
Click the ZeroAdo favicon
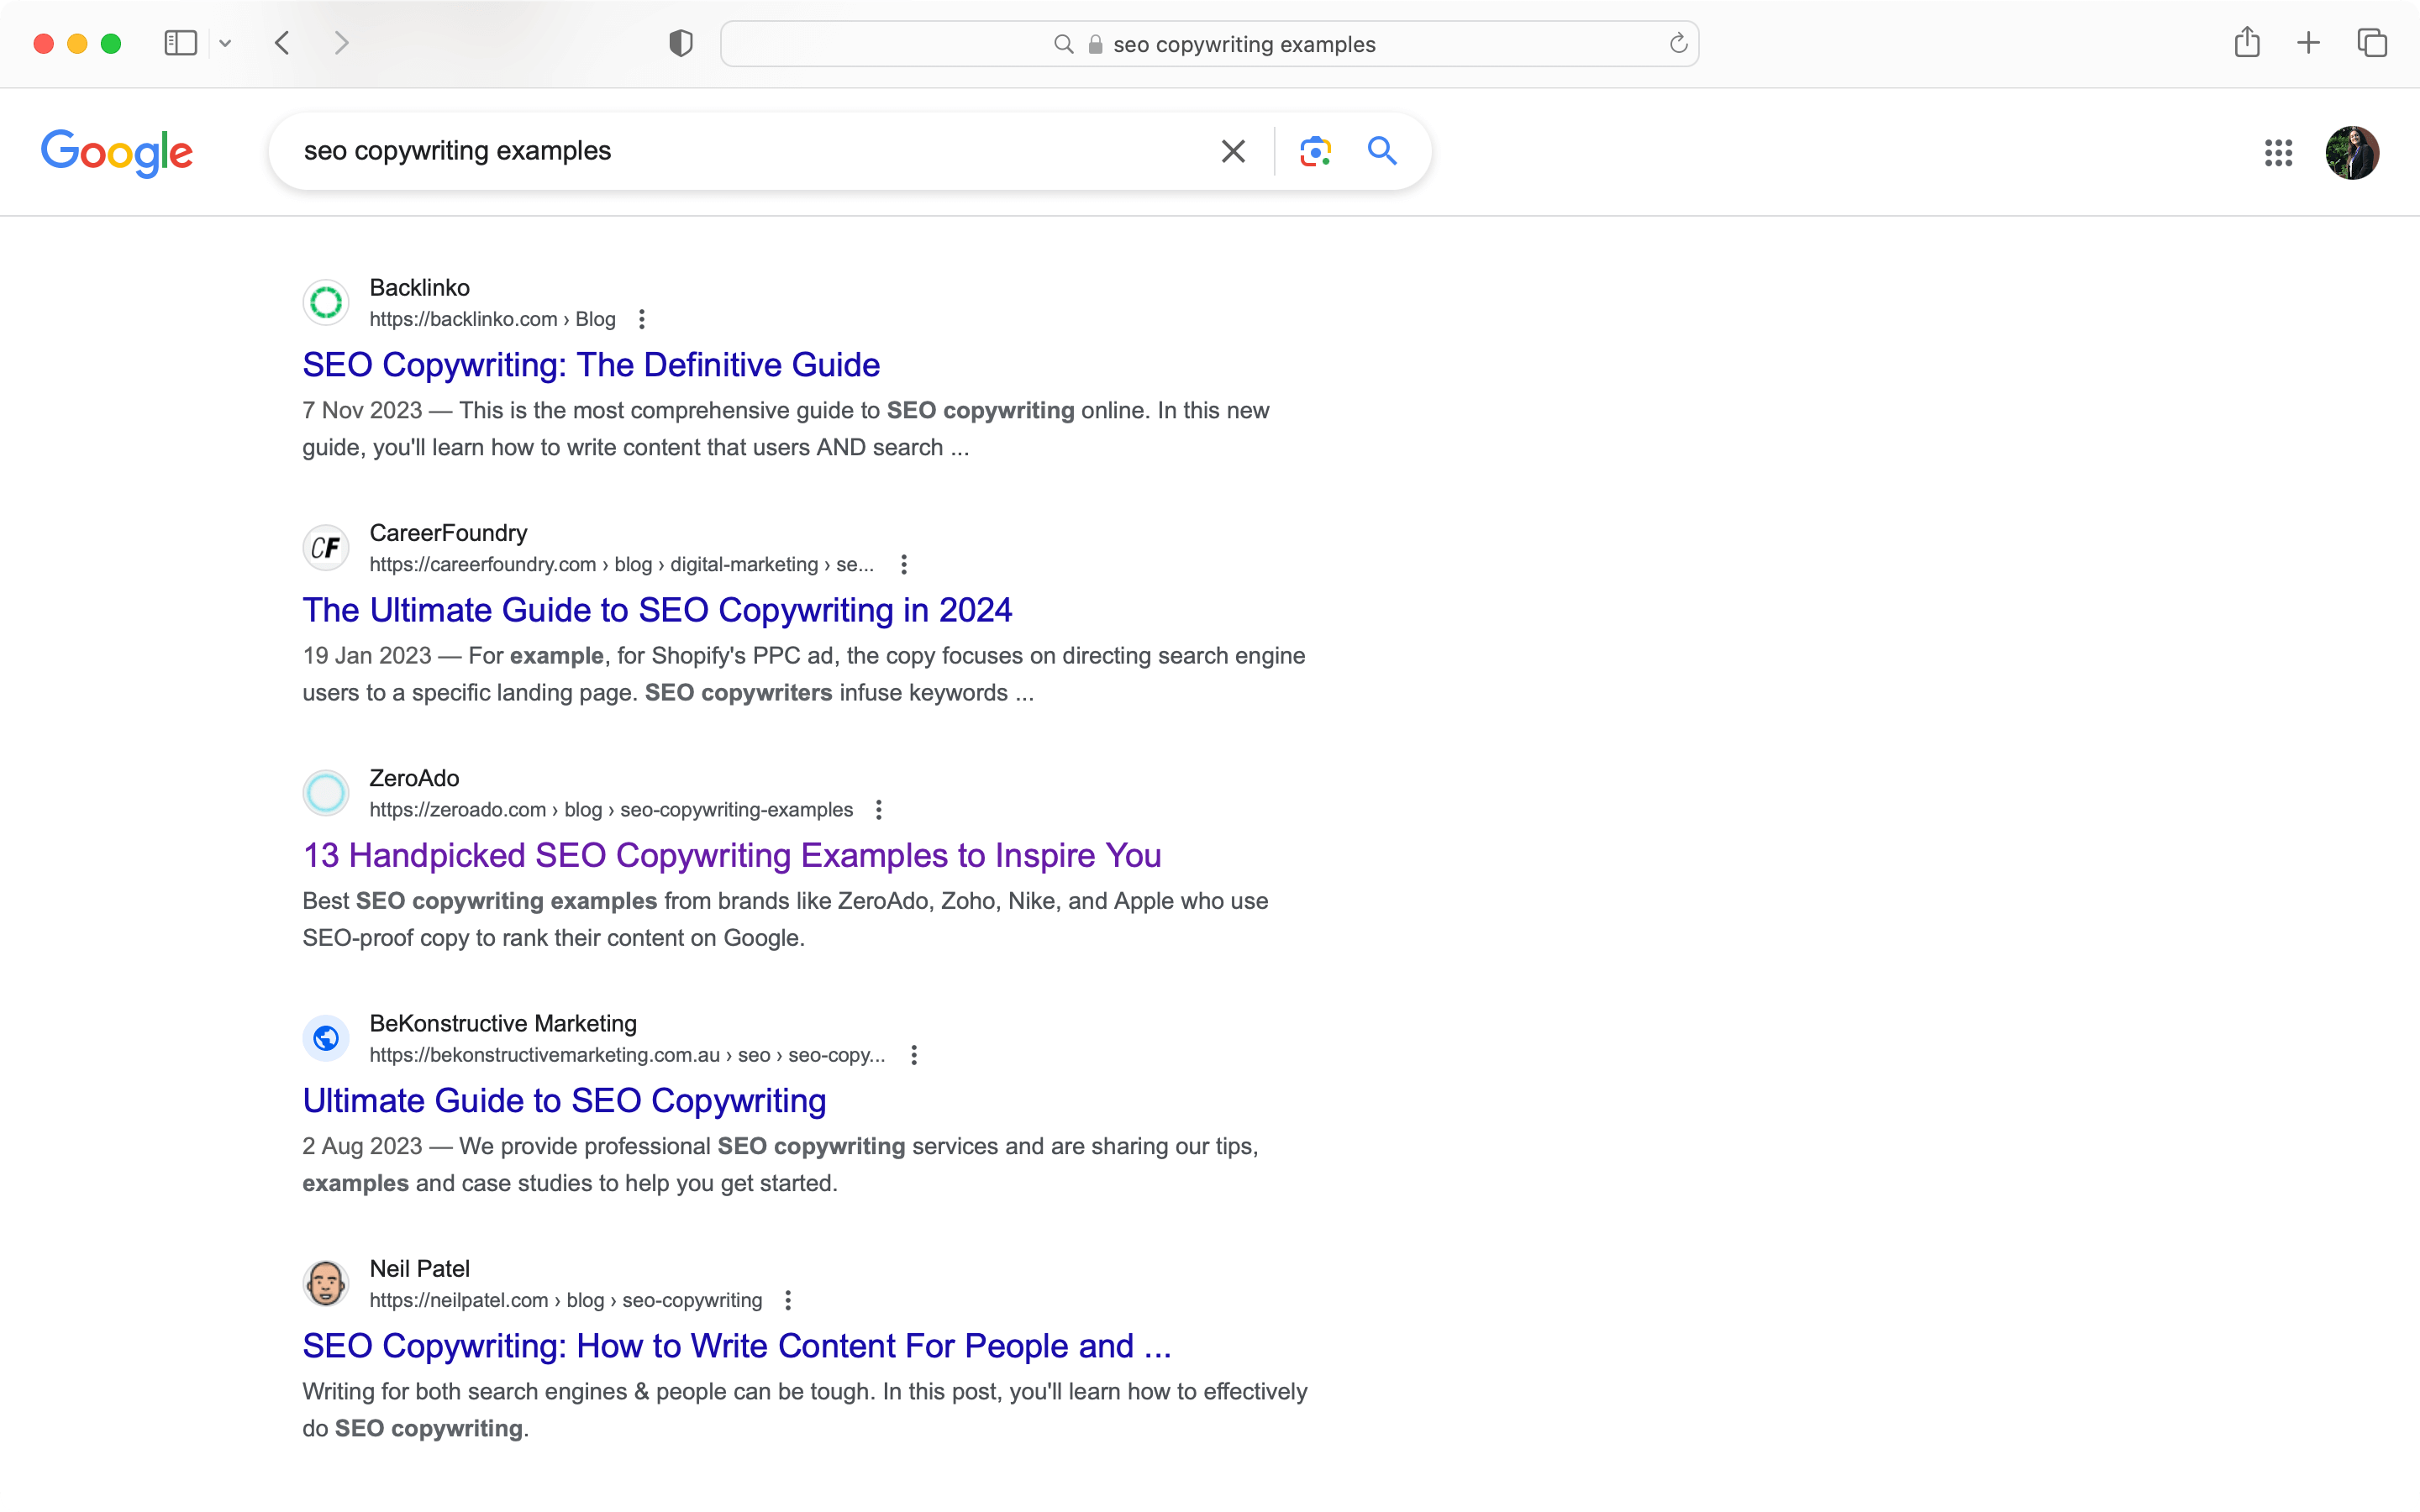click(x=326, y=793)
